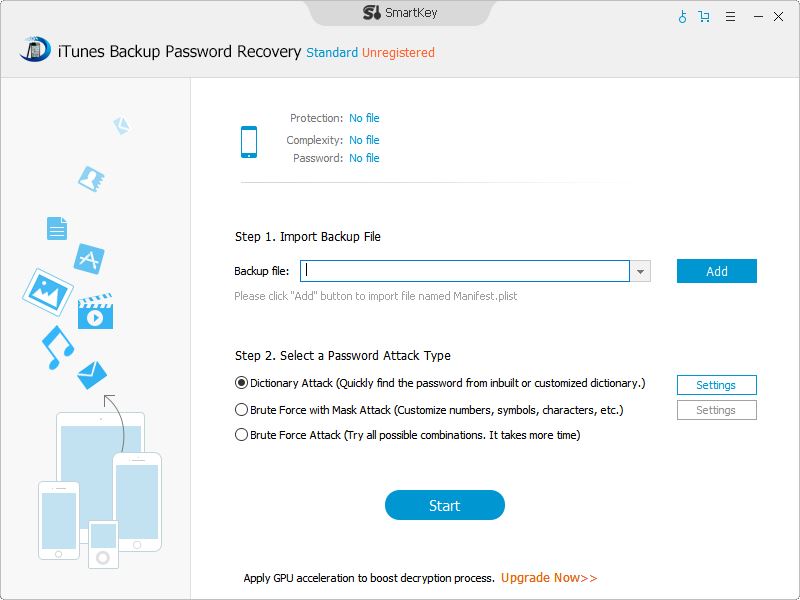
Task: Click the music note icon in sidebar
Action: point(57,347)
